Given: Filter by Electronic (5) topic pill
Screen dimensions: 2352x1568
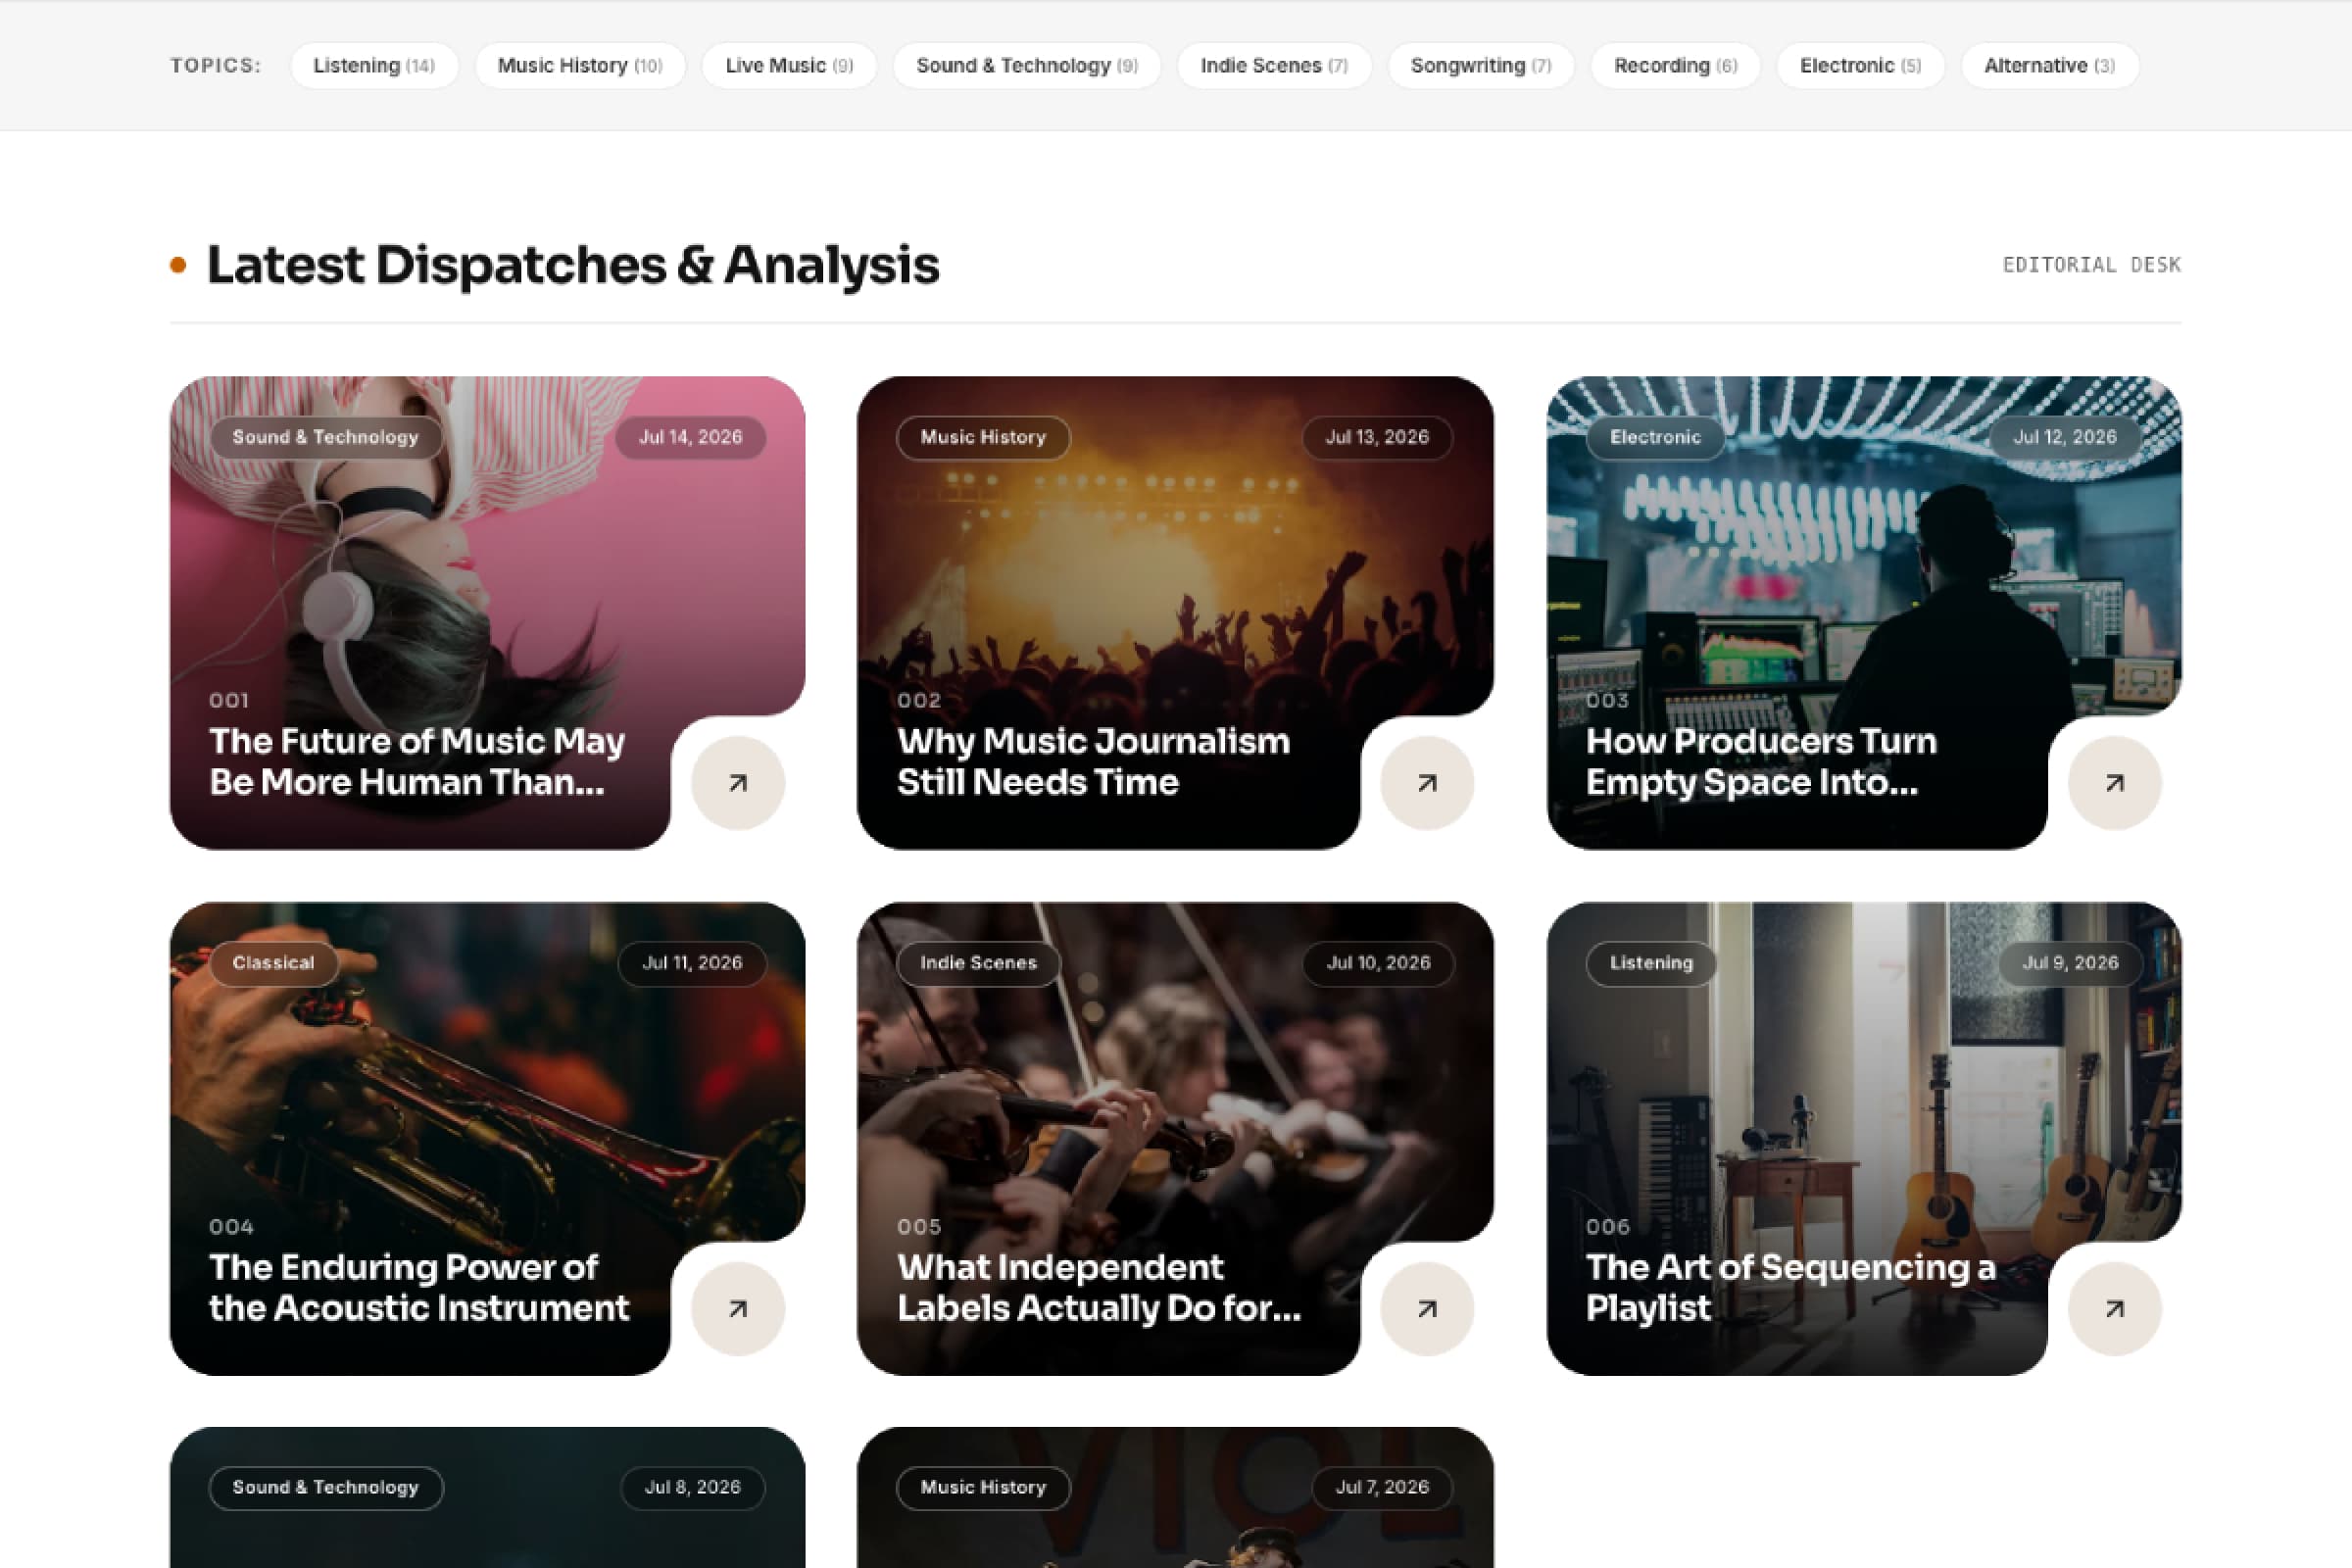Looking at the screenshot, I should [1860, 66].
